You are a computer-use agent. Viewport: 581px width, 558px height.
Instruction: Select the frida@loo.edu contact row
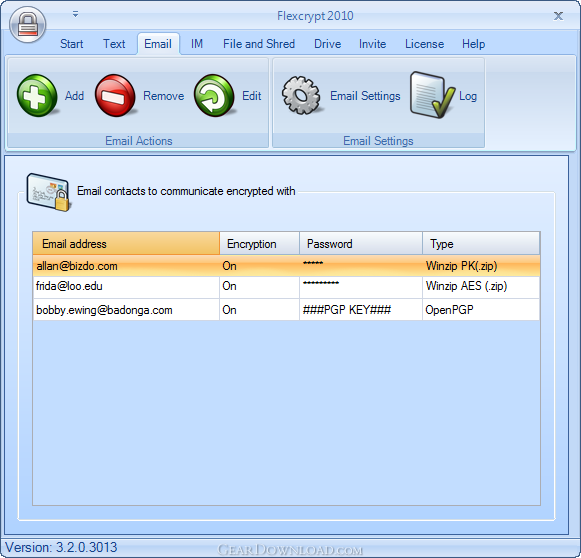coord(286,287)
